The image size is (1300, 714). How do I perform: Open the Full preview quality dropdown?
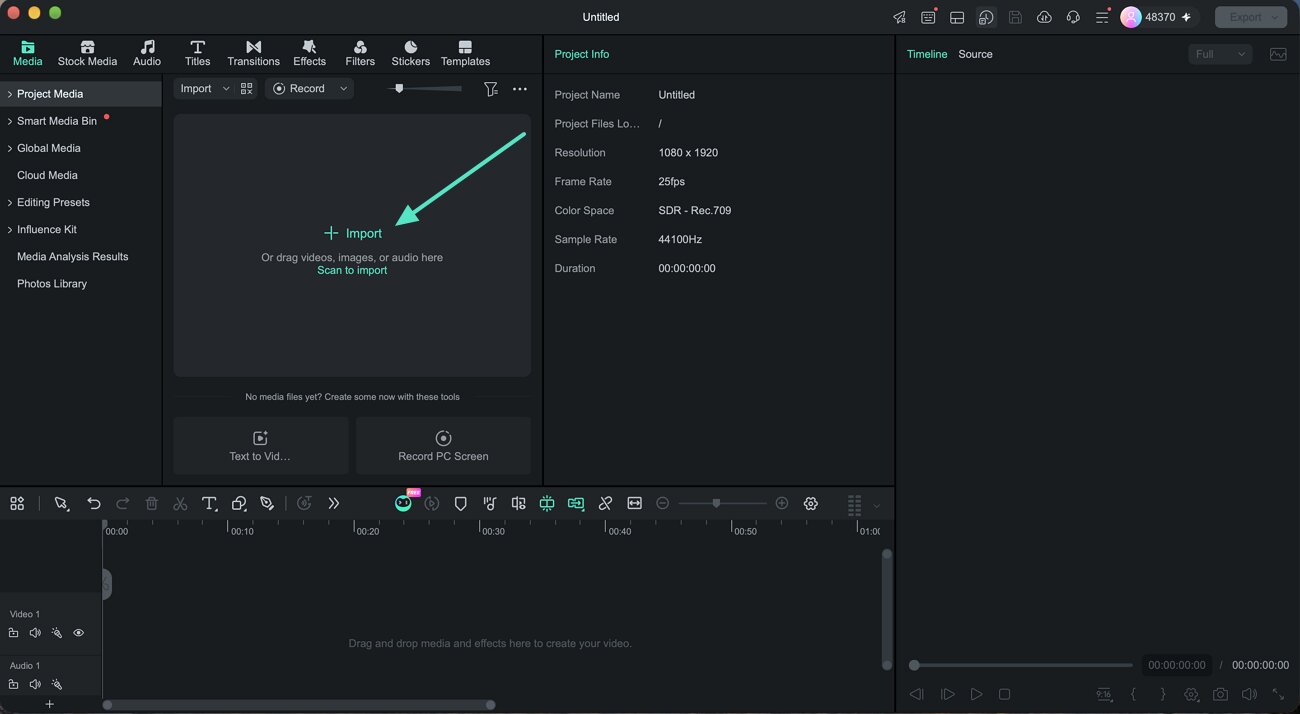pos(1220,54)
